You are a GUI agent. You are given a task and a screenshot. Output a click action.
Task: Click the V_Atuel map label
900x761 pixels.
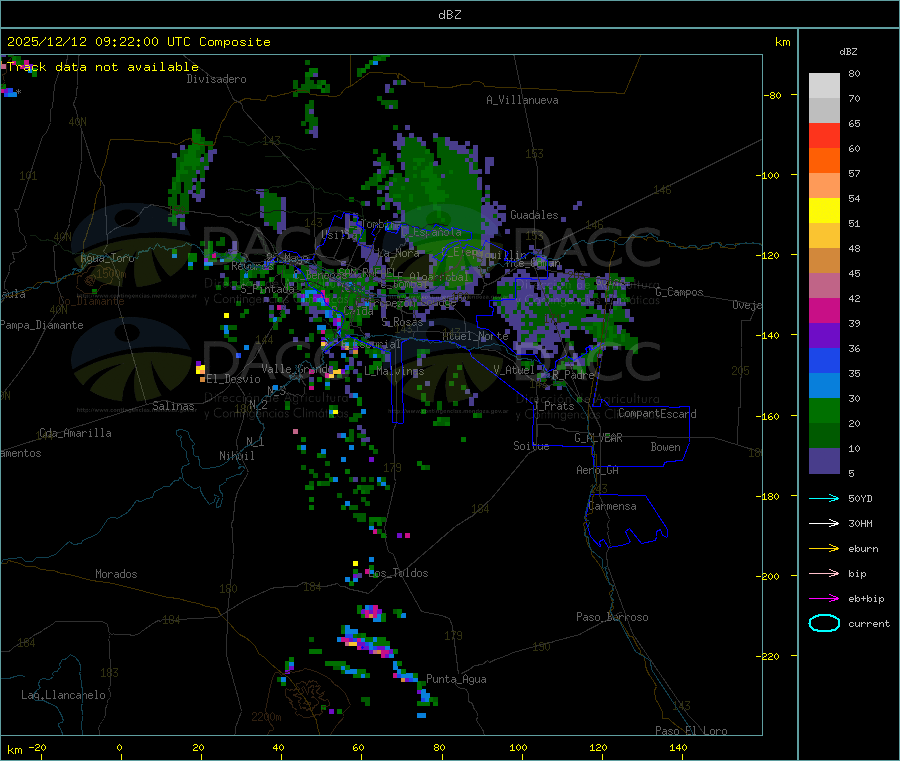(x=514, y=370)
